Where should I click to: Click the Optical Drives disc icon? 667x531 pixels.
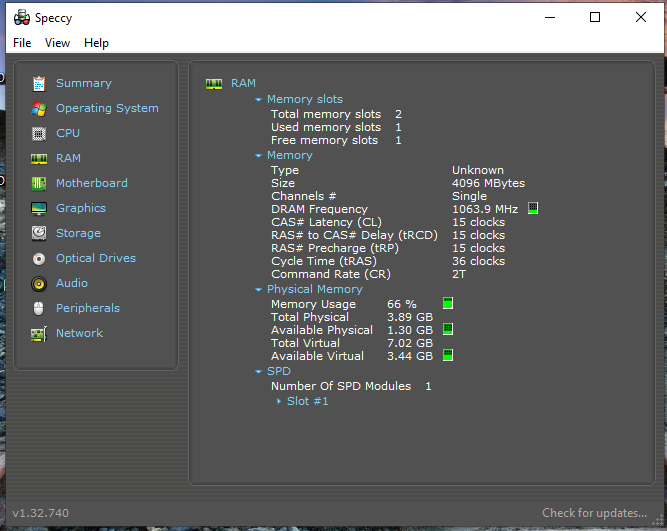point(39,259)
